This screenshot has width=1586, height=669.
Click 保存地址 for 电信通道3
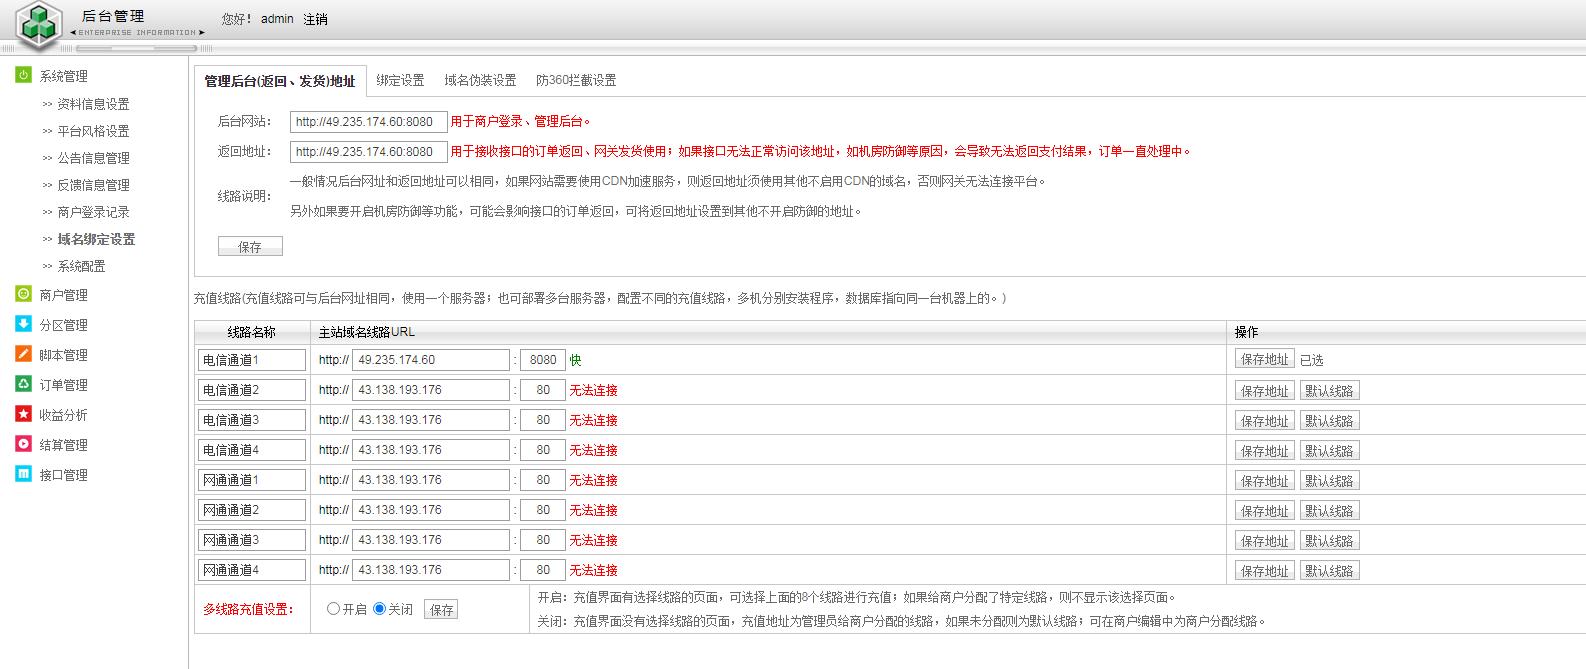tap(1265, 421)
